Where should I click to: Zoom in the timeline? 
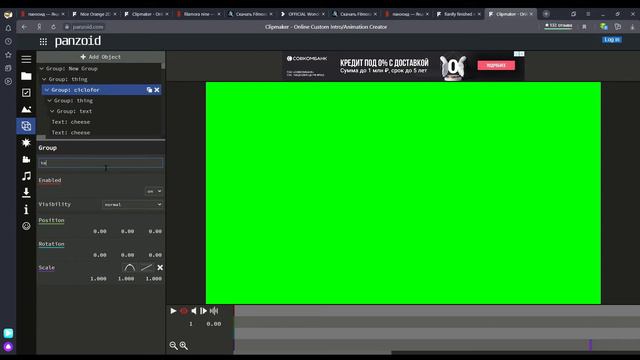tap(184, 346)
